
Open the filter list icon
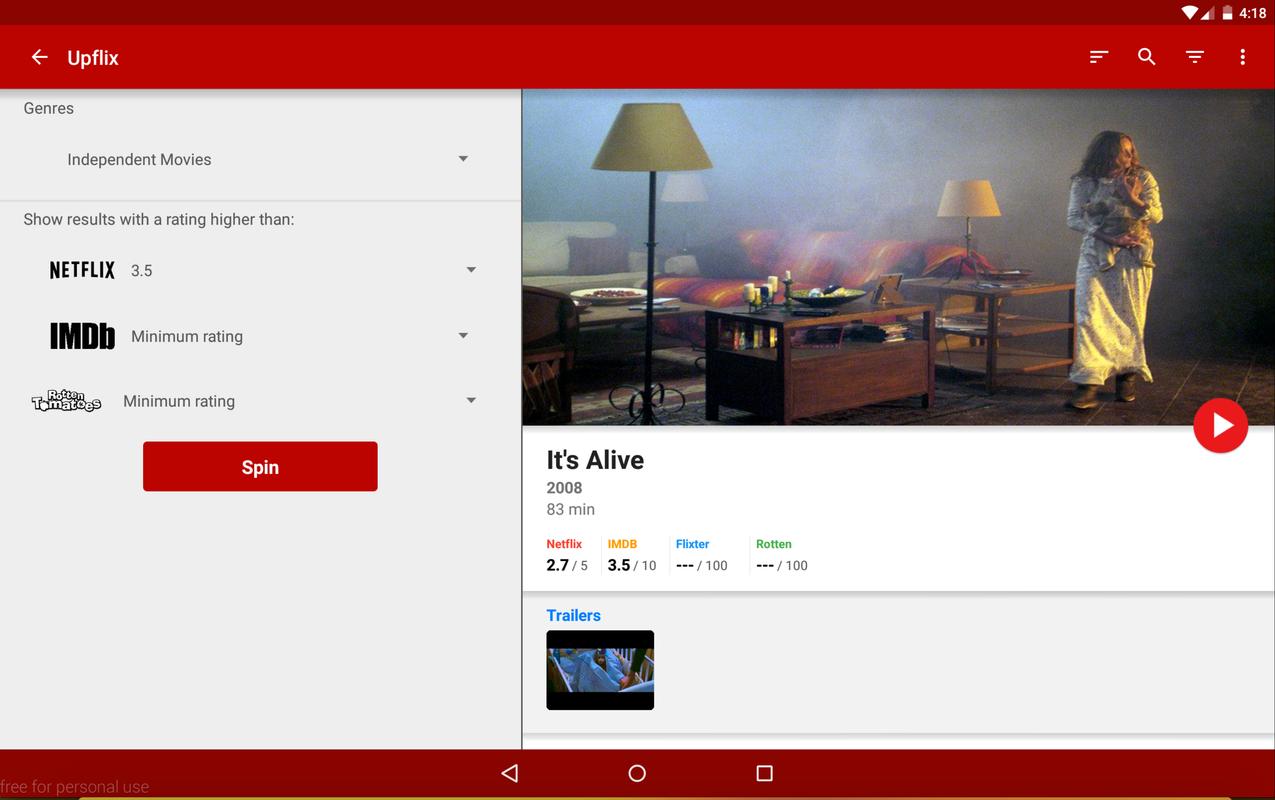coord(1195,57)
